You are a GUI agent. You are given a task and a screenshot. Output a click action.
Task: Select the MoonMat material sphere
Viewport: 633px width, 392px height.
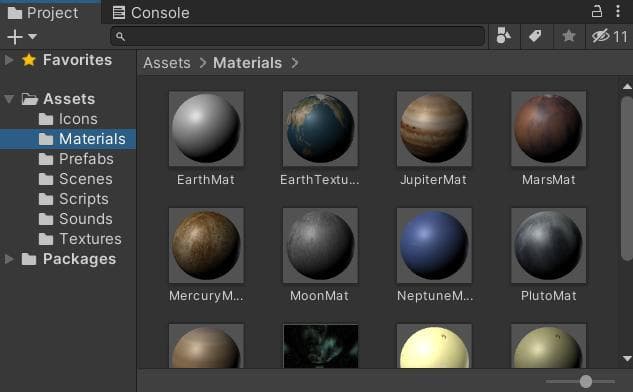(320, 245)
